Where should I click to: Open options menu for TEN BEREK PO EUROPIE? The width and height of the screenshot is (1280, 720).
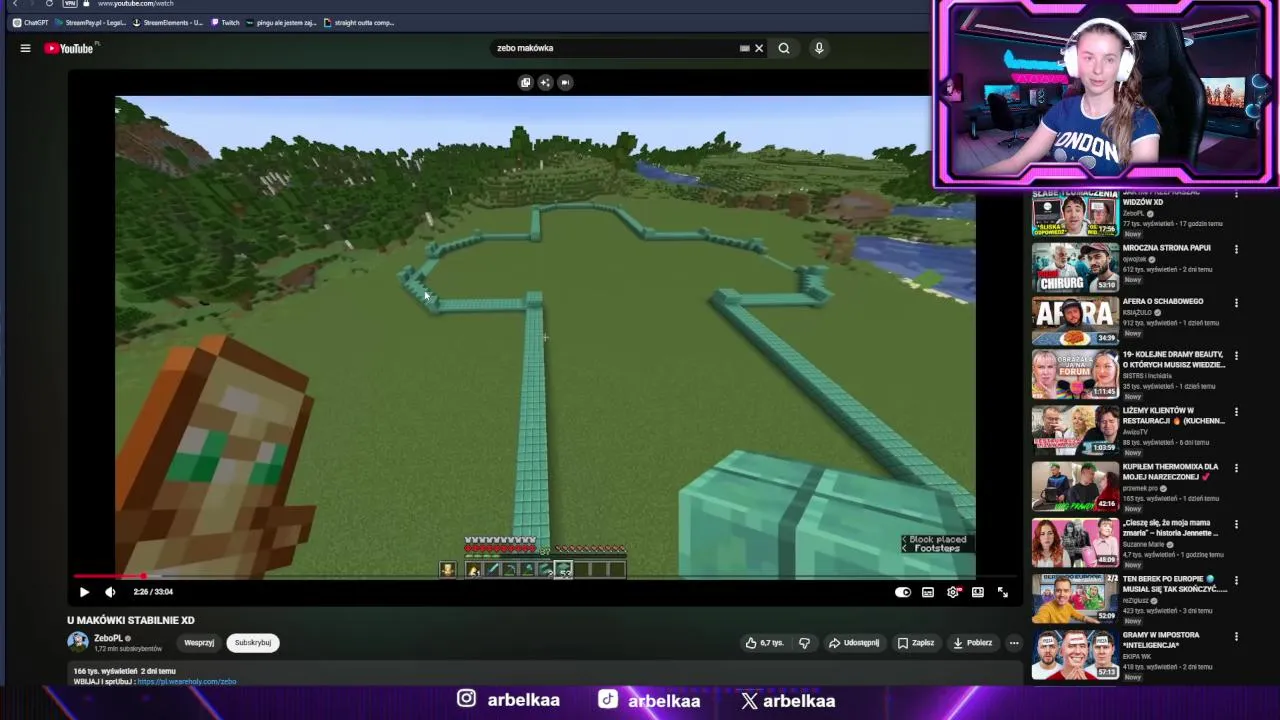pos(1236,580)
